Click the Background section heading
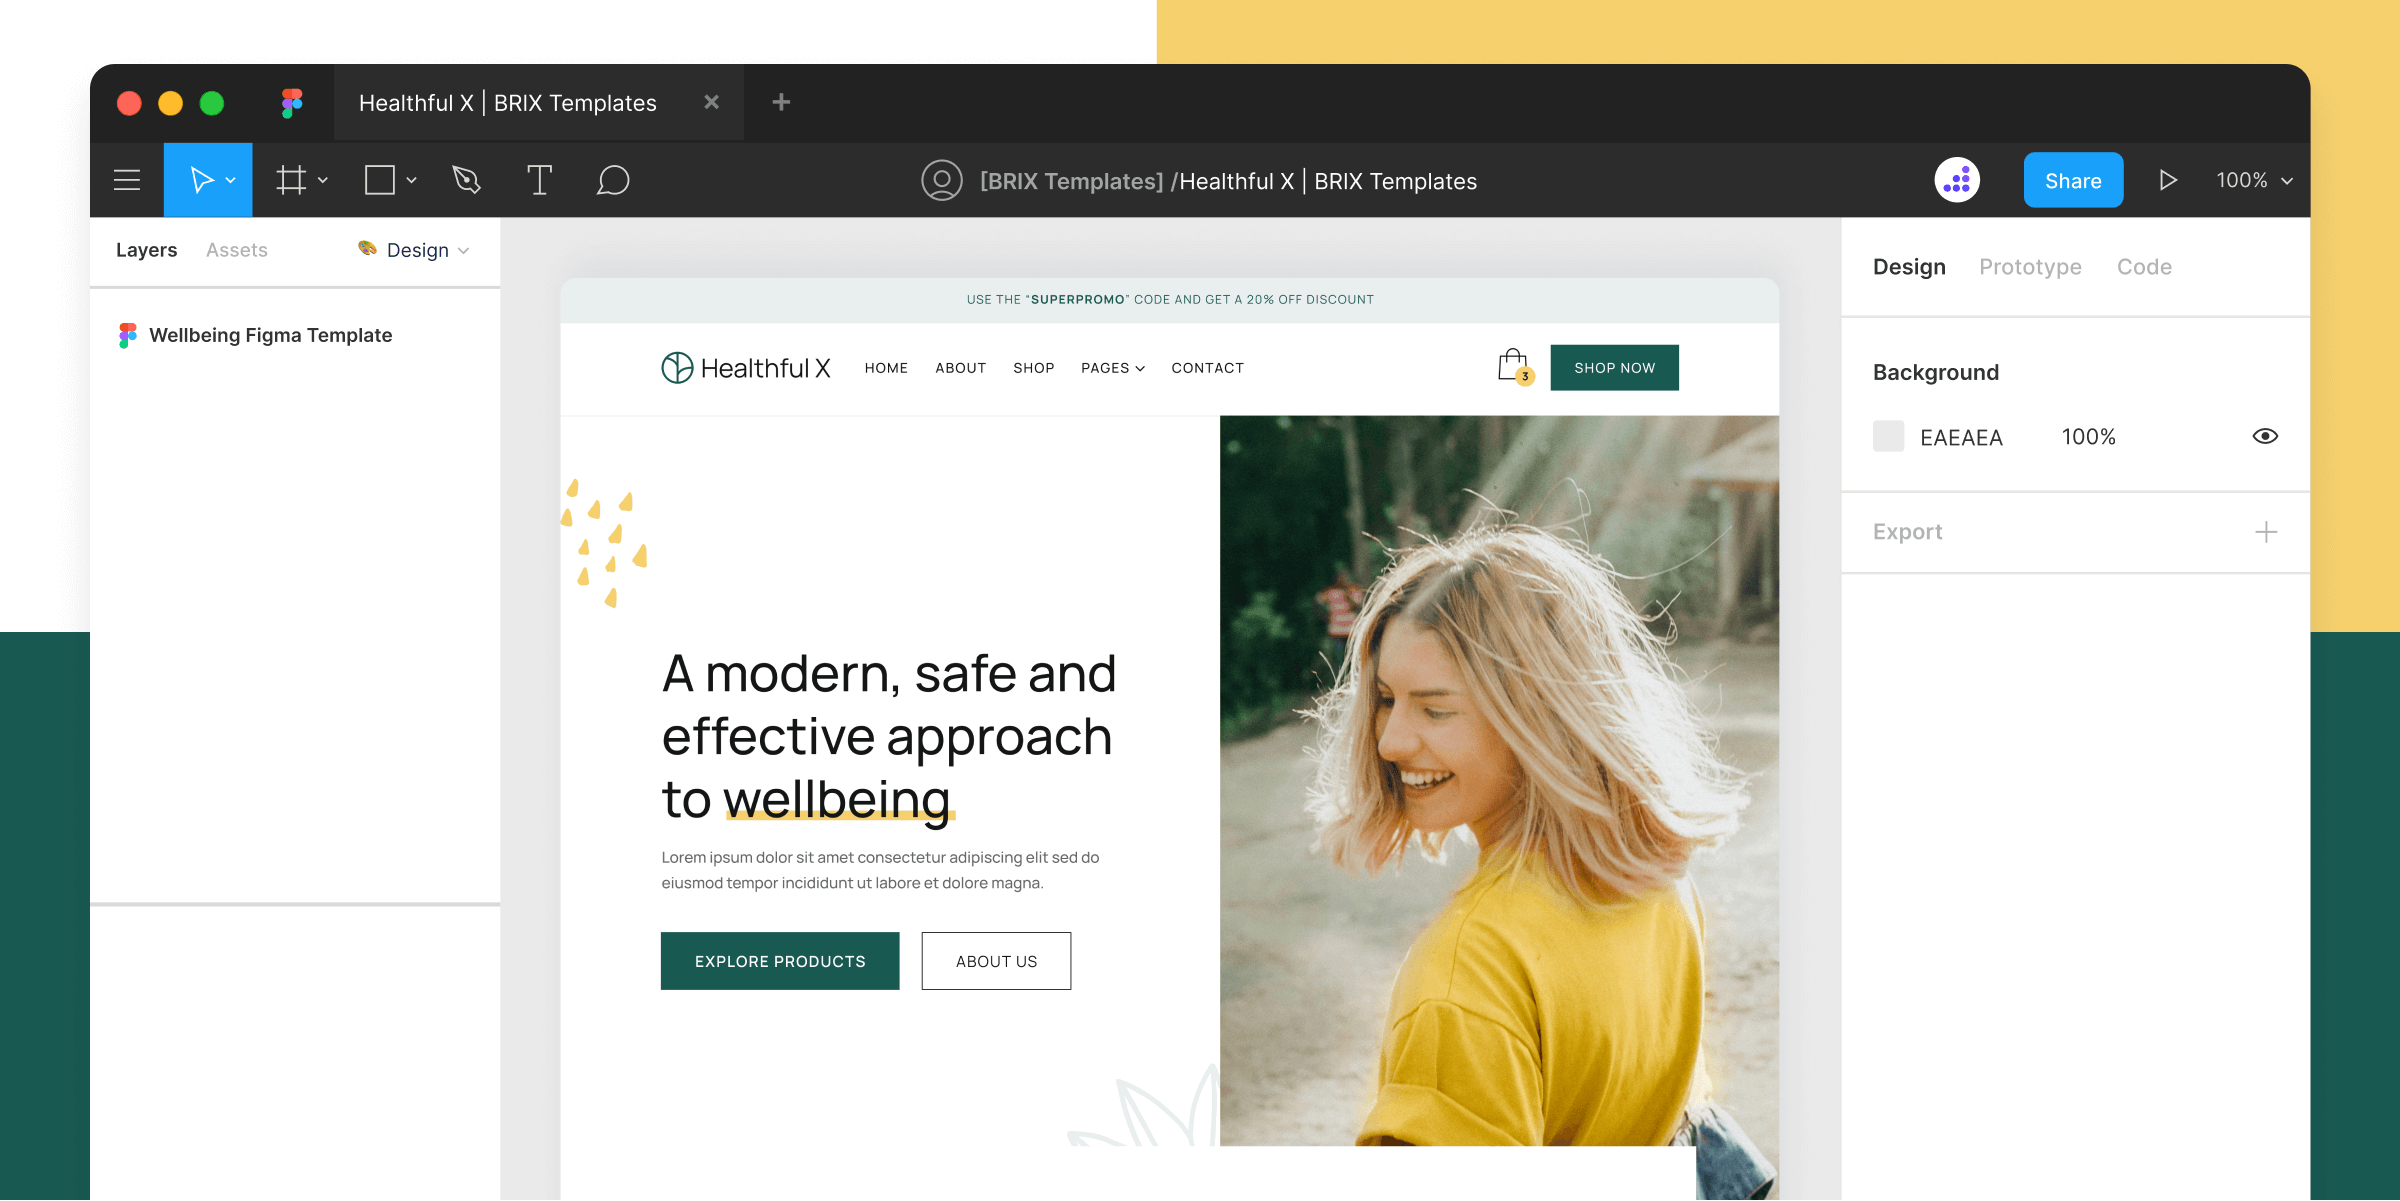 (x=1935, y=372)
